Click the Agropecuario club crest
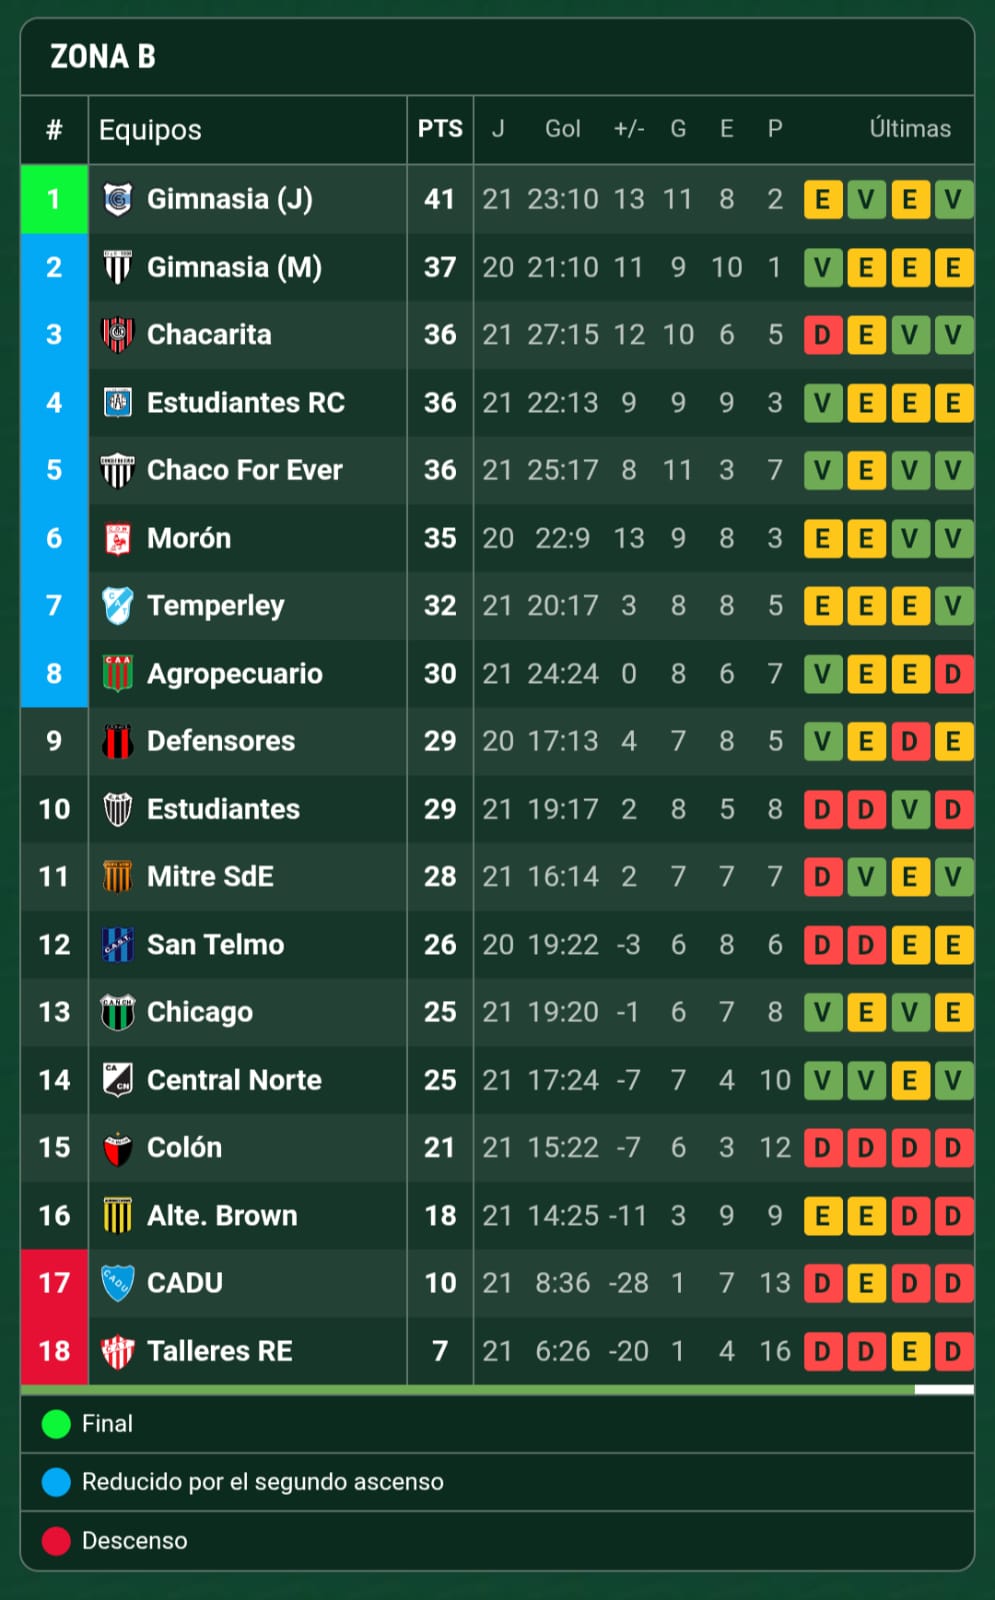The width and height of the screenshot is (995, 1600). tap(118, 673)
